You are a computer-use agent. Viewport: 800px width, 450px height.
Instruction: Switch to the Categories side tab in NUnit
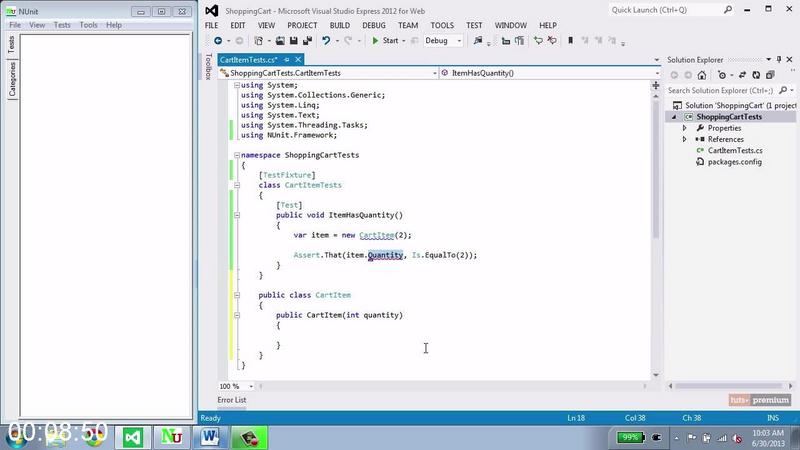click(x=12, y=80)
